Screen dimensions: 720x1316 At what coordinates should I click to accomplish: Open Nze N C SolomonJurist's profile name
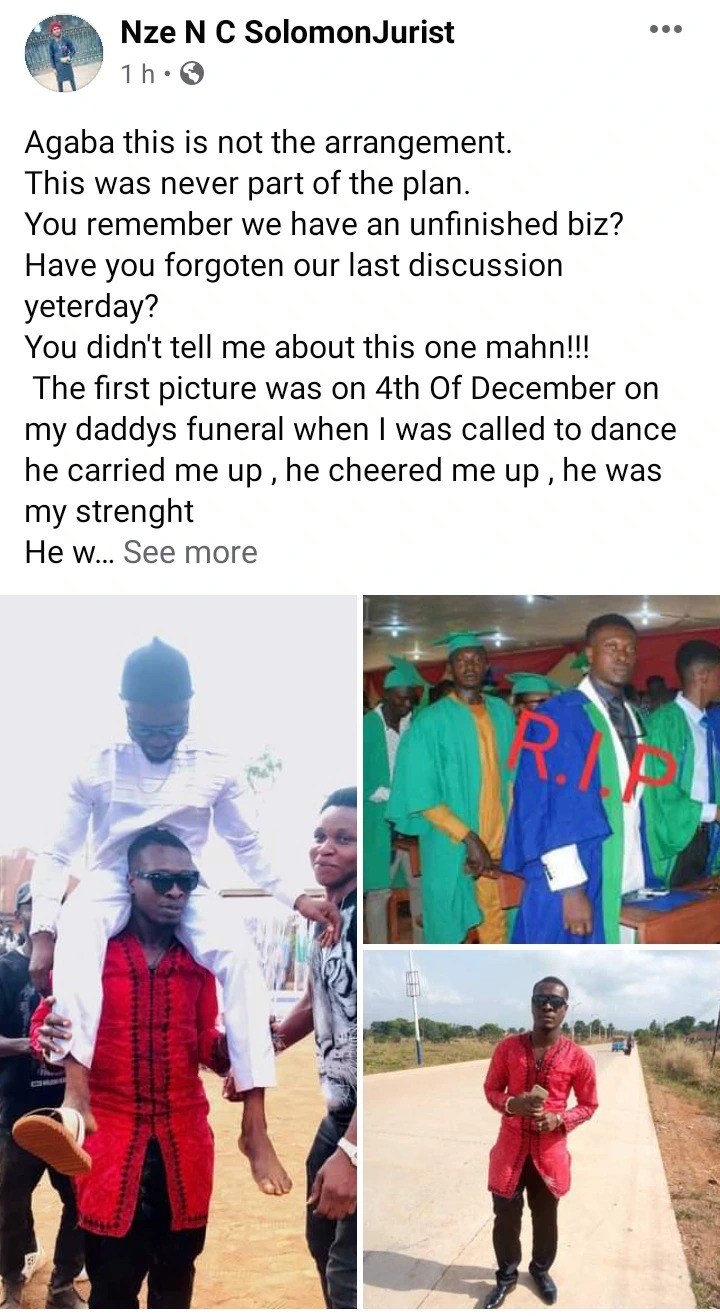(287, 32)
